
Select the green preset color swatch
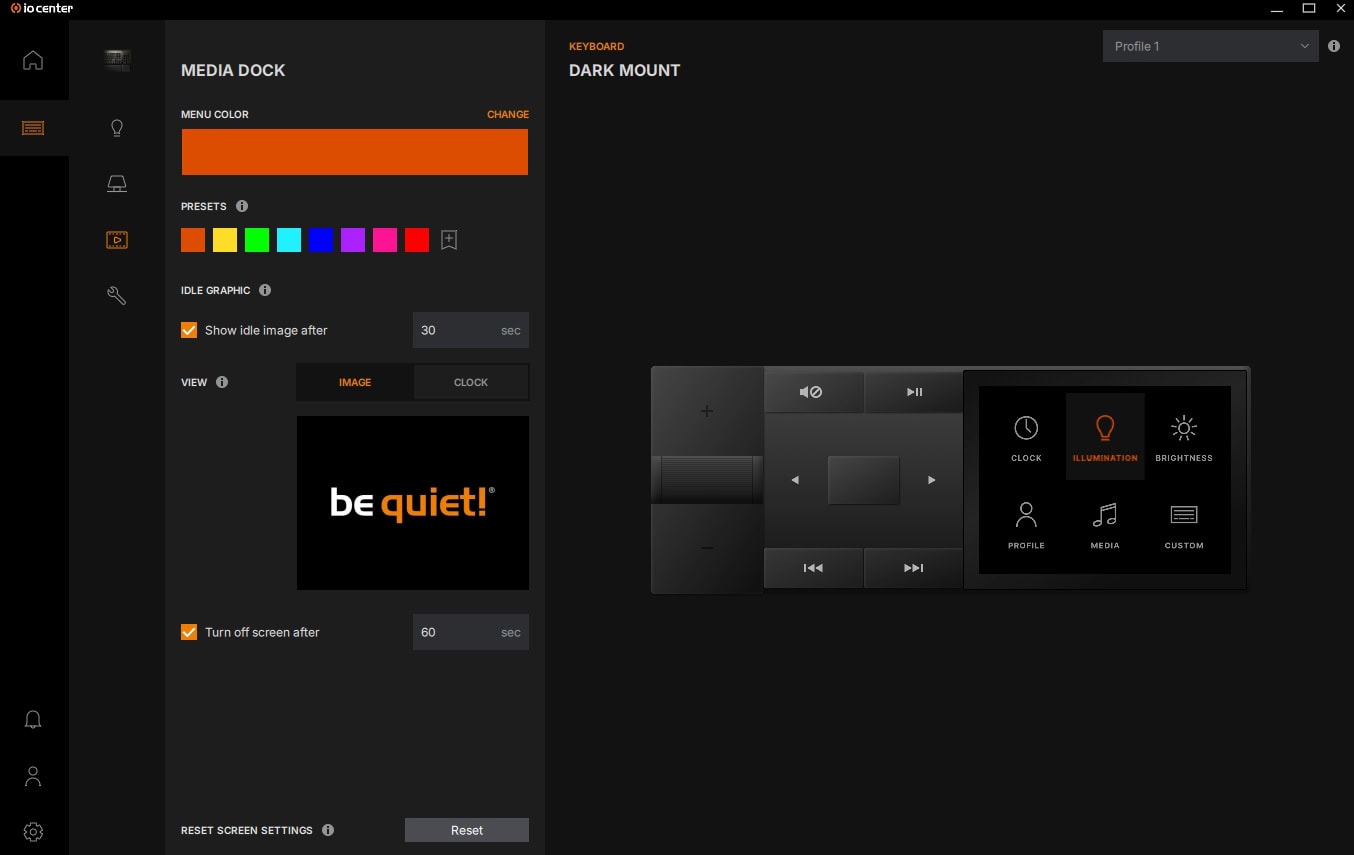(257, 240)
